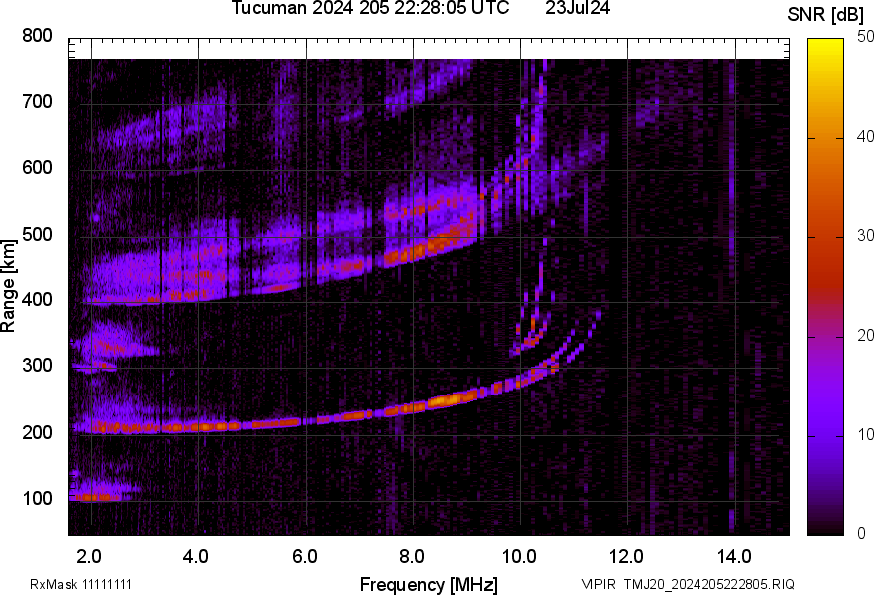Click the colorbar tick value 20
The width and height of the screenshot is (874, 595).
865,335
